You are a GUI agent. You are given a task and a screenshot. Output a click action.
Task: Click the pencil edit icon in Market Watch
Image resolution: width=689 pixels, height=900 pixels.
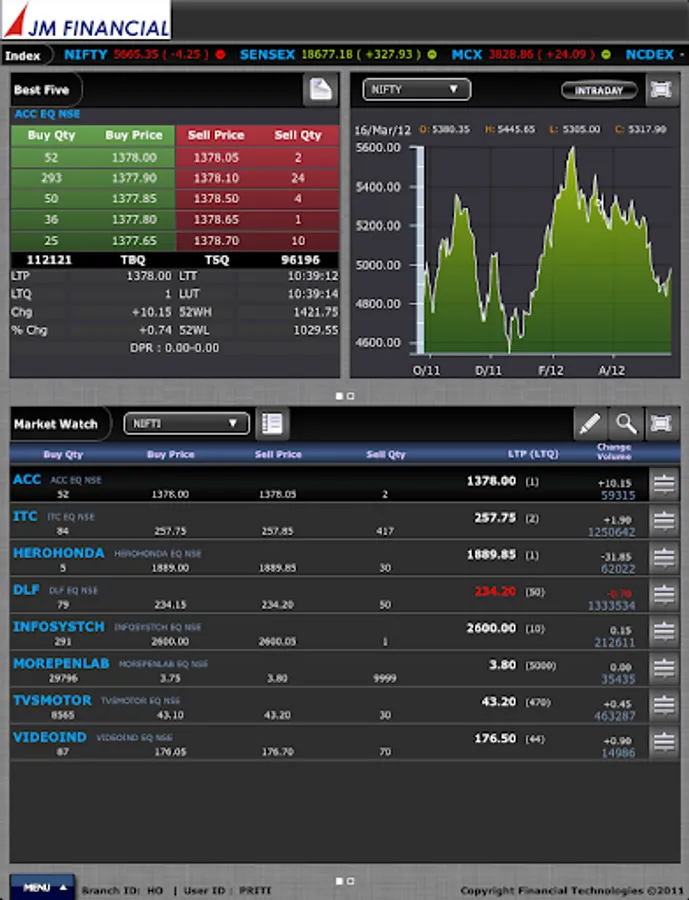pos(590,424)
